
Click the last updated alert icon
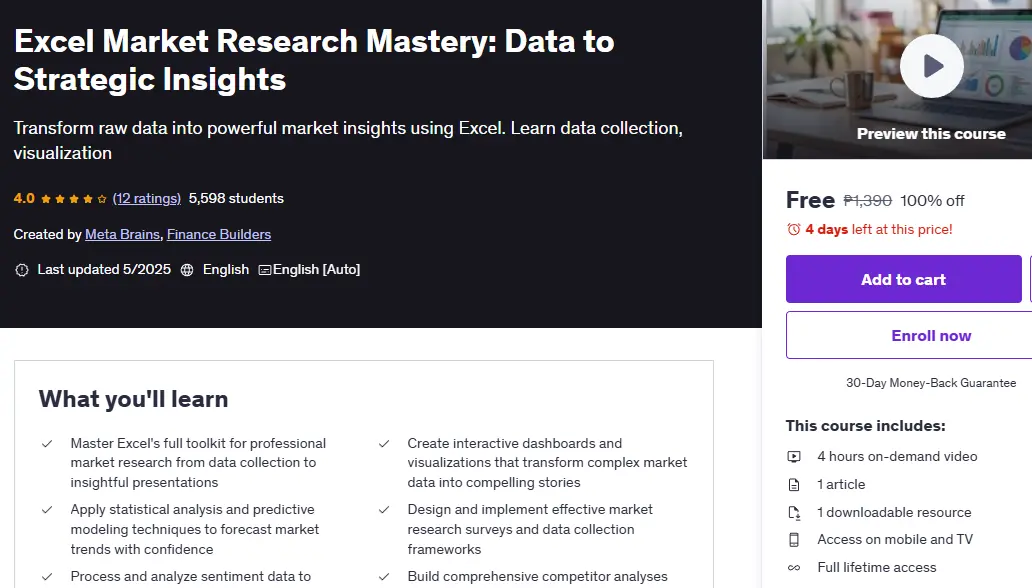pyautogui.click(x=22, y=270)
